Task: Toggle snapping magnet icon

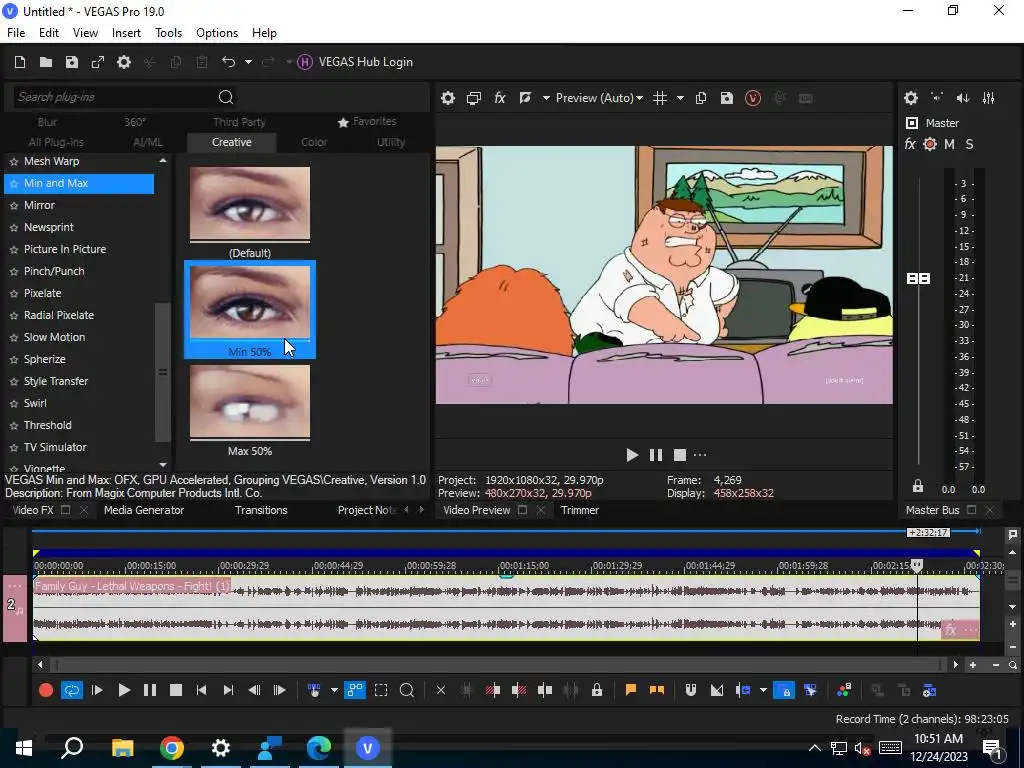Action: pyautogui.click(x=690, y=690)
